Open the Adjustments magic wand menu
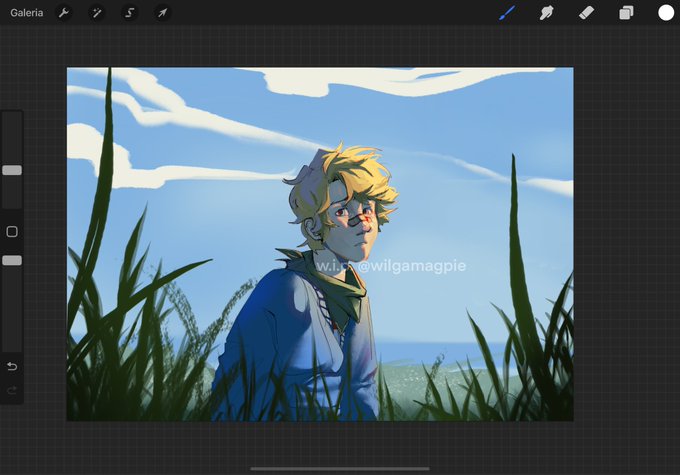 coord(96,13)
